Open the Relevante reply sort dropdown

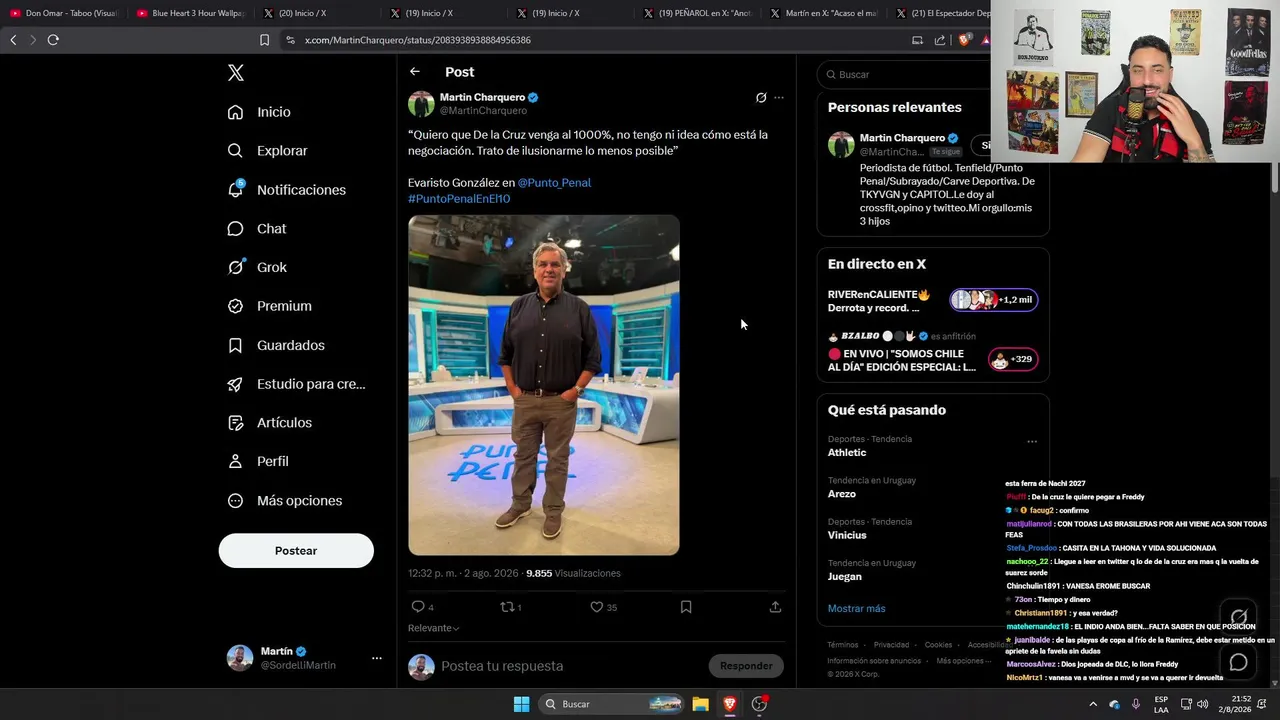click(x=433, y=628)
